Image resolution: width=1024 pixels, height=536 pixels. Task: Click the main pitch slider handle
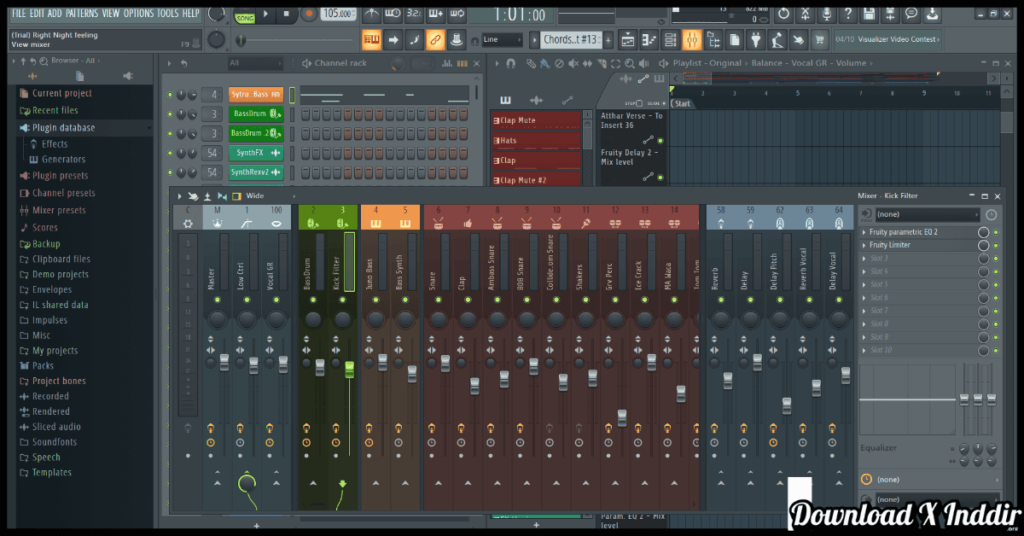coord(242,40)
